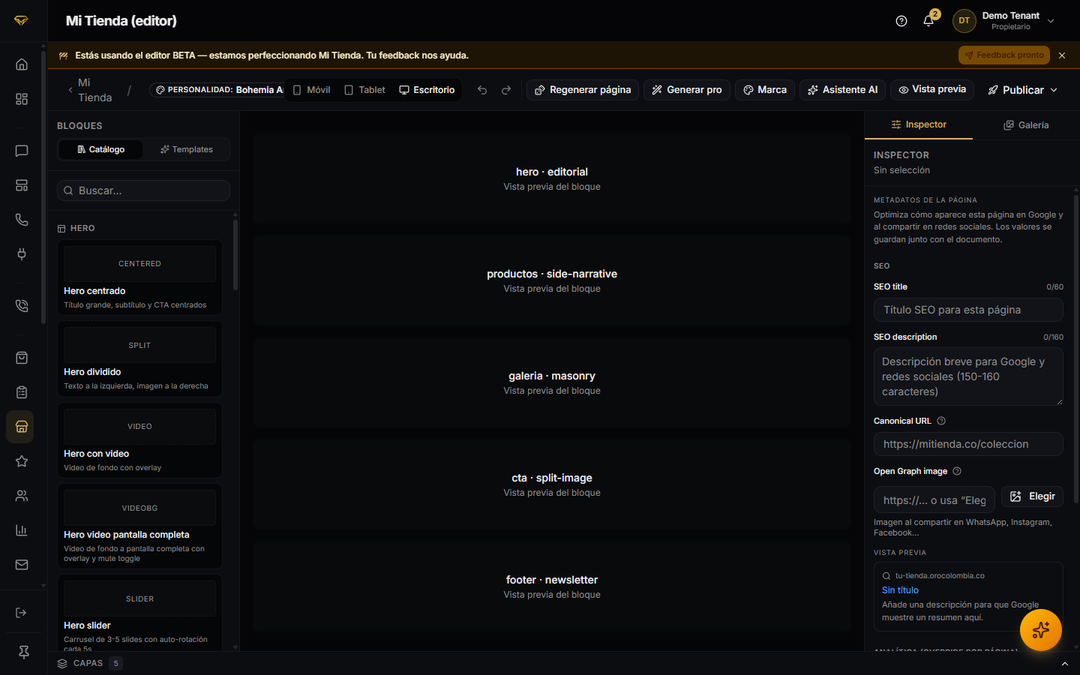
Task: Select the productos · side-narrative block
Action: pyautogui.click(x=551, y=280)
